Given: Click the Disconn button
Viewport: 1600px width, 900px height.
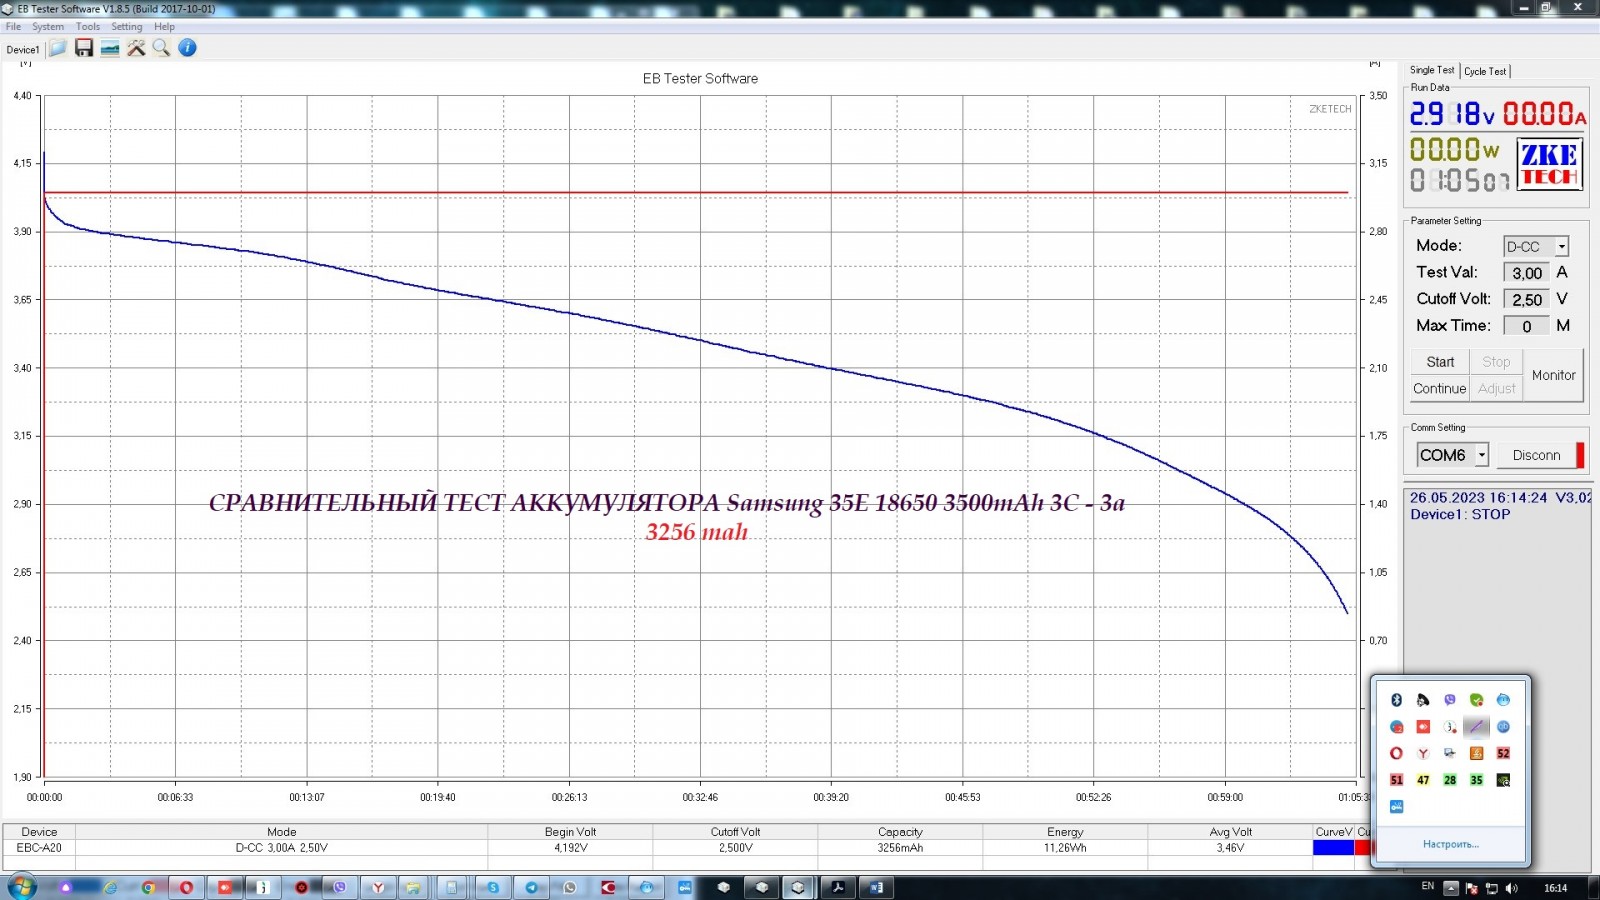Looking at the screenshot, I should click(1536, 455).
